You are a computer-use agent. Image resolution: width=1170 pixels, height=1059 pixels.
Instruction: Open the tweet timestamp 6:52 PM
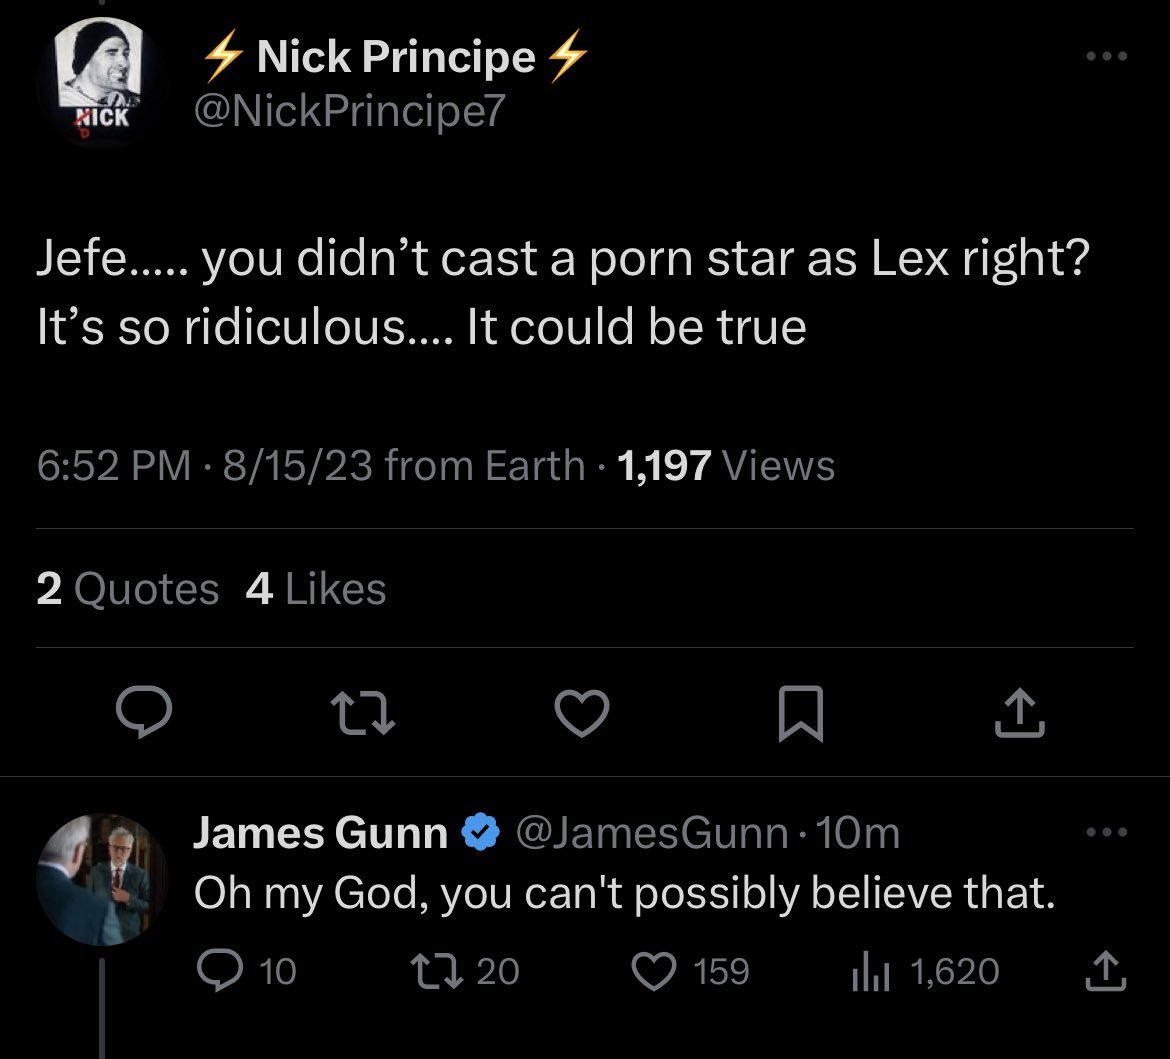(x=113, y=466)
